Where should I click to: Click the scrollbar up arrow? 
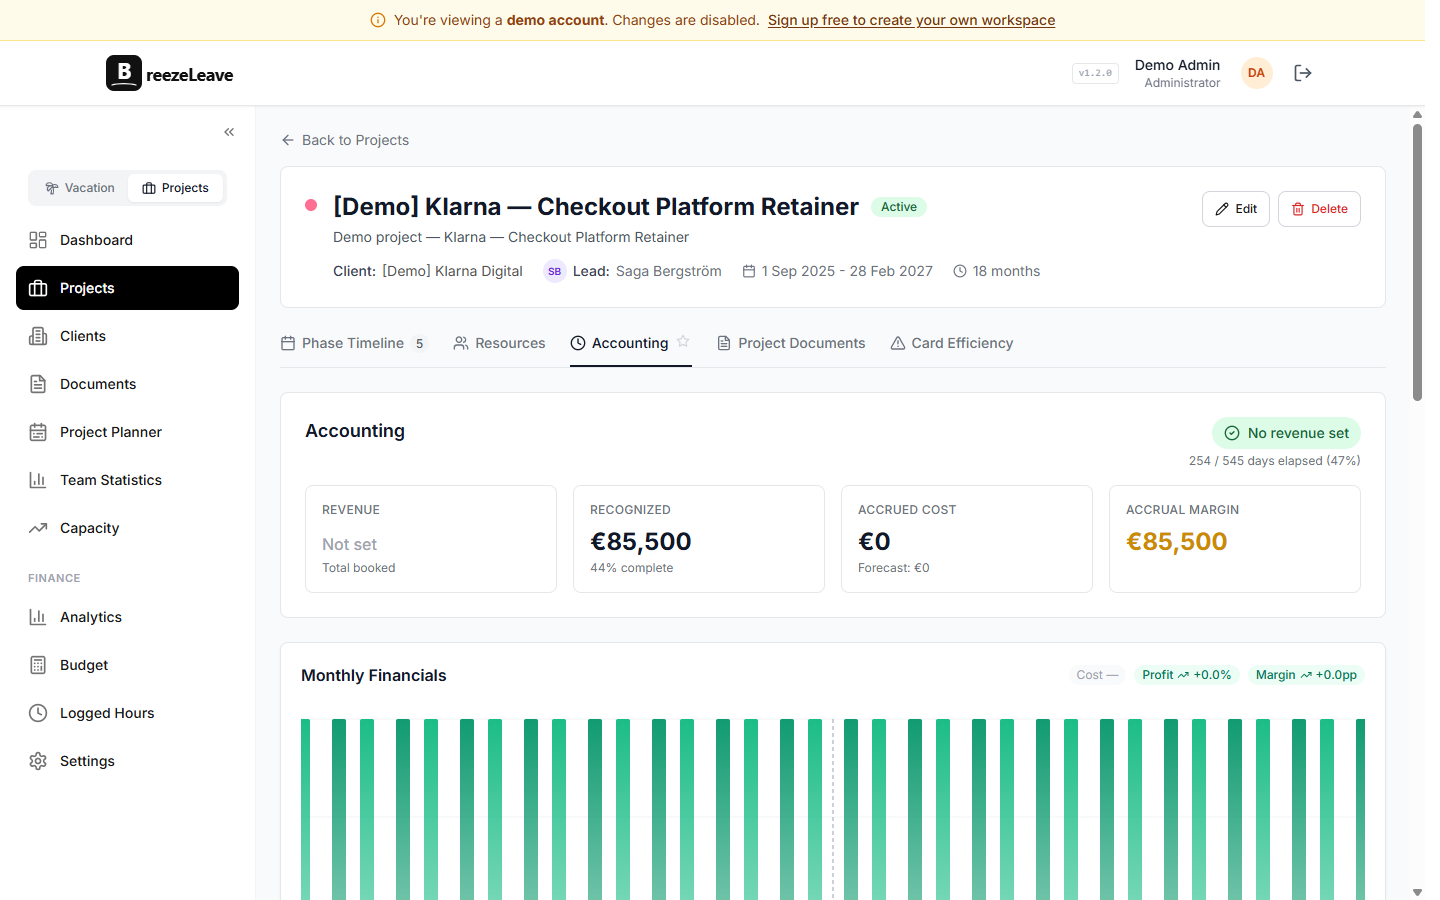(x=1417, y=115)
